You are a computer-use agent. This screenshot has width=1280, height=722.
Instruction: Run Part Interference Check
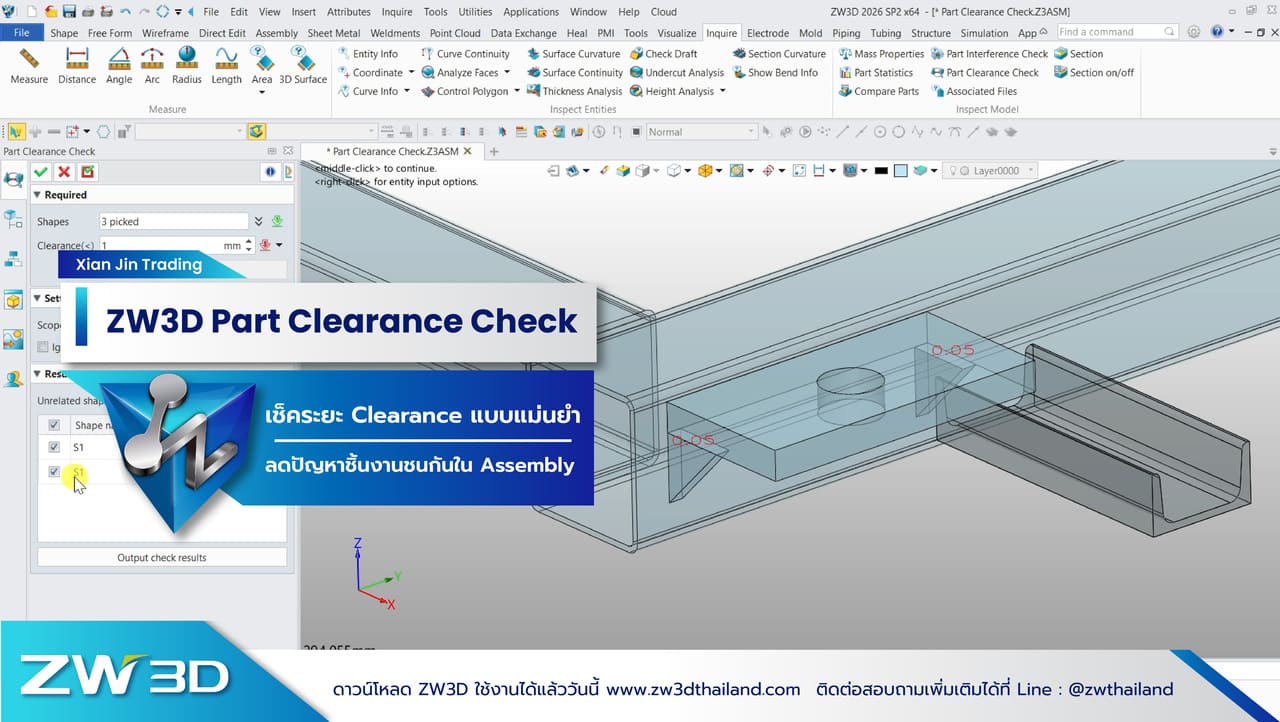[989, 54]
